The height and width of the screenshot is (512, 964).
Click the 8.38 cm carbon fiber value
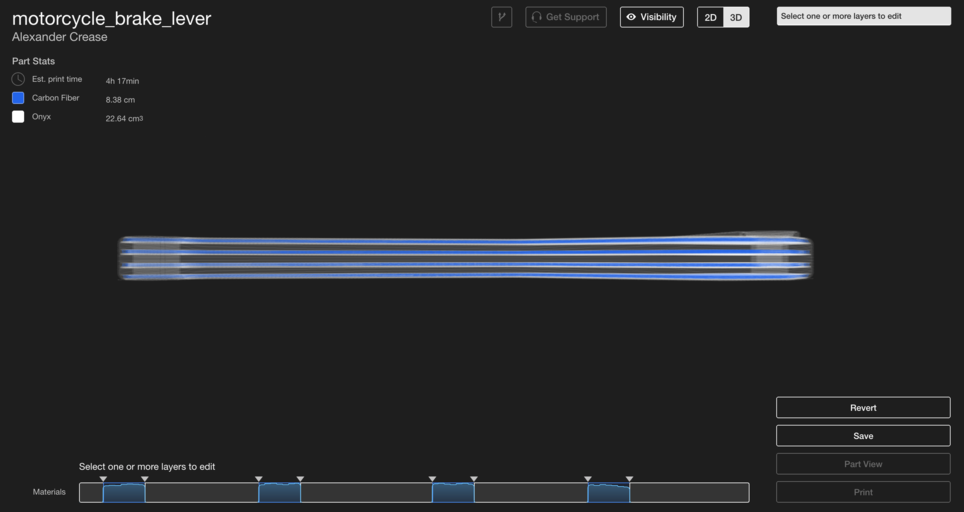(120, 100)
